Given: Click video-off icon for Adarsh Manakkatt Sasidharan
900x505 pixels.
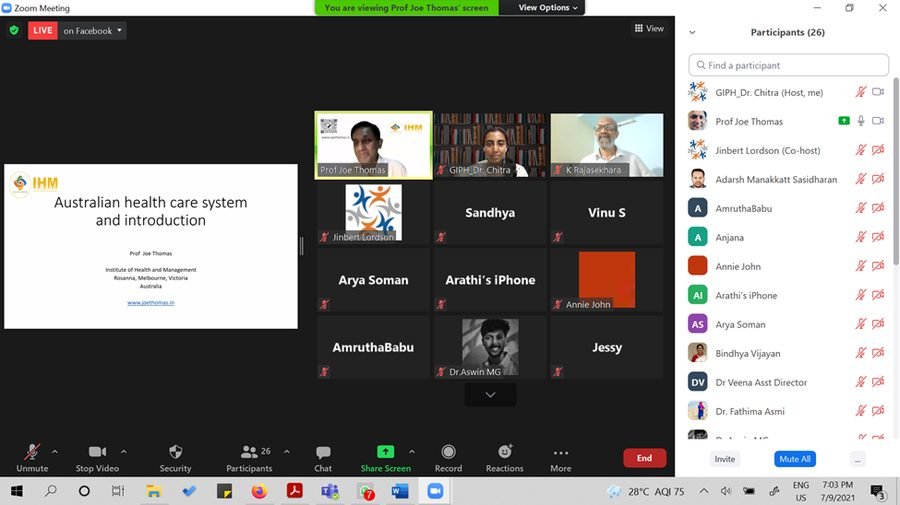Looking at the screenshot, I should tap(878, 179).
